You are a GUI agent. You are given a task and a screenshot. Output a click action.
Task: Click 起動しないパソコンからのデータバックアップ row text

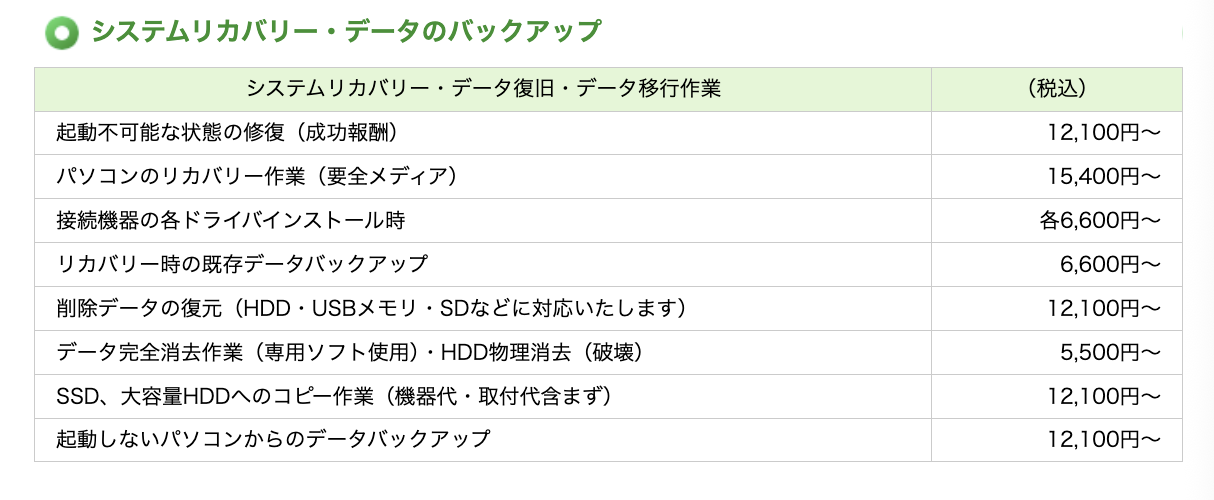click(x=274, y=439)
